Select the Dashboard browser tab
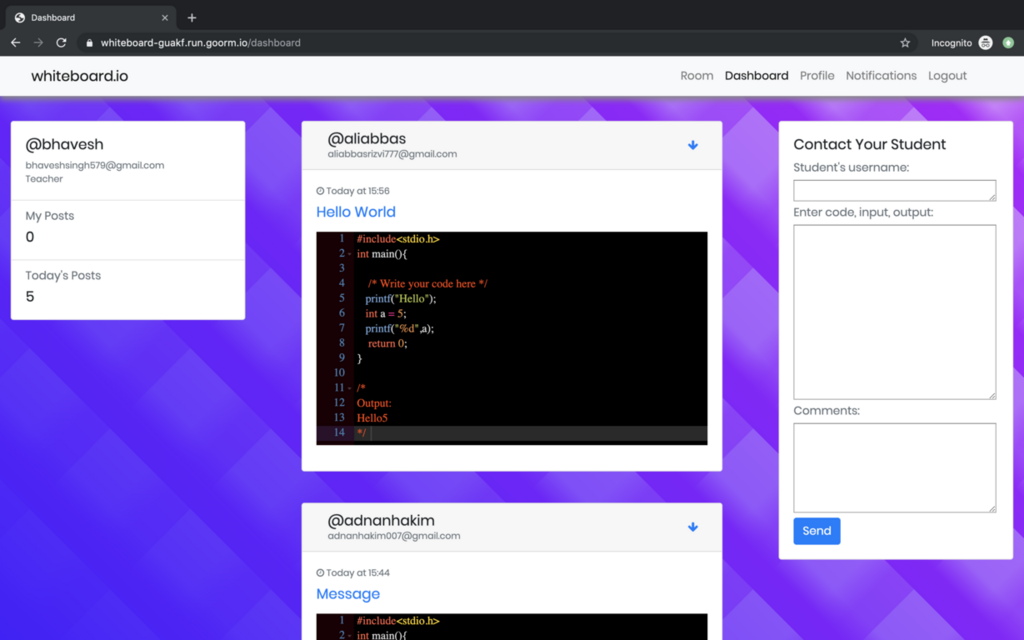1024x640 pixels. (x=91, y=18)
